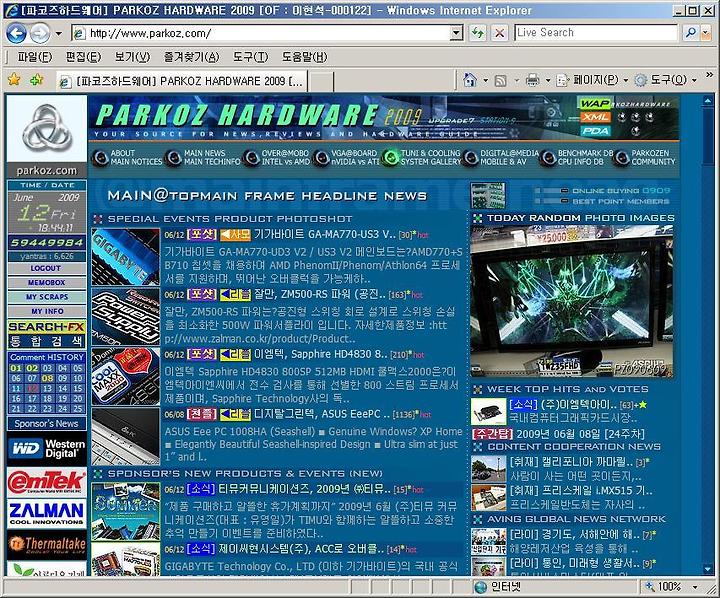Open the ASUS EeePC article headline
Image resolution: width=720 pixels, height=598 pixels.
tap(322, 414)
